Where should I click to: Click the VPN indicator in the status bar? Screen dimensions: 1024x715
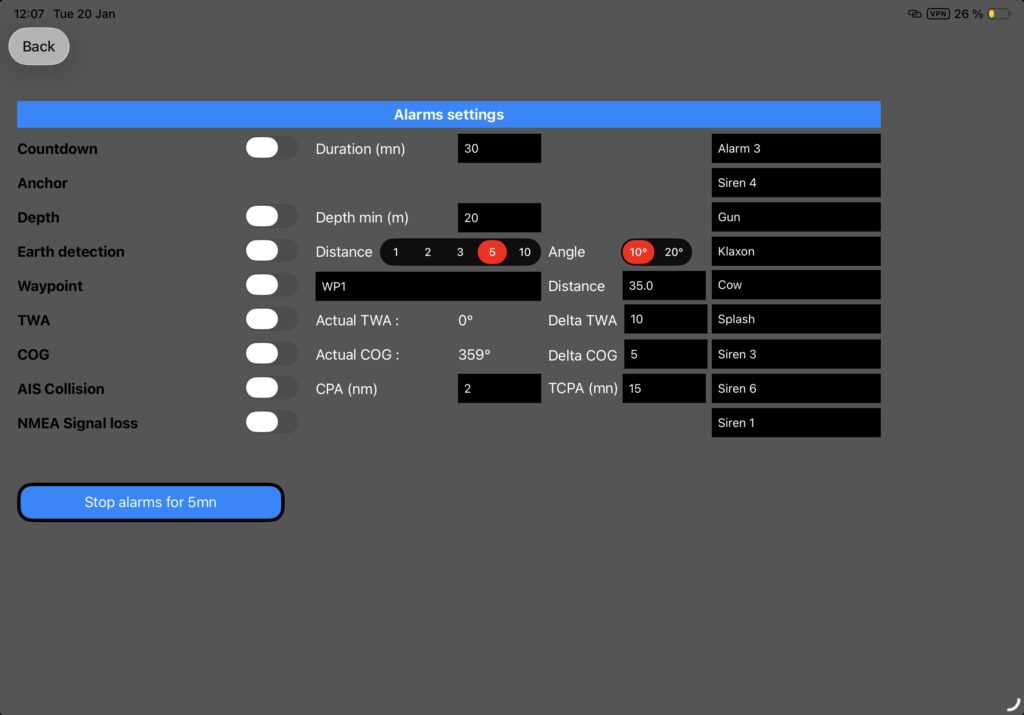[x=938, y=13]
